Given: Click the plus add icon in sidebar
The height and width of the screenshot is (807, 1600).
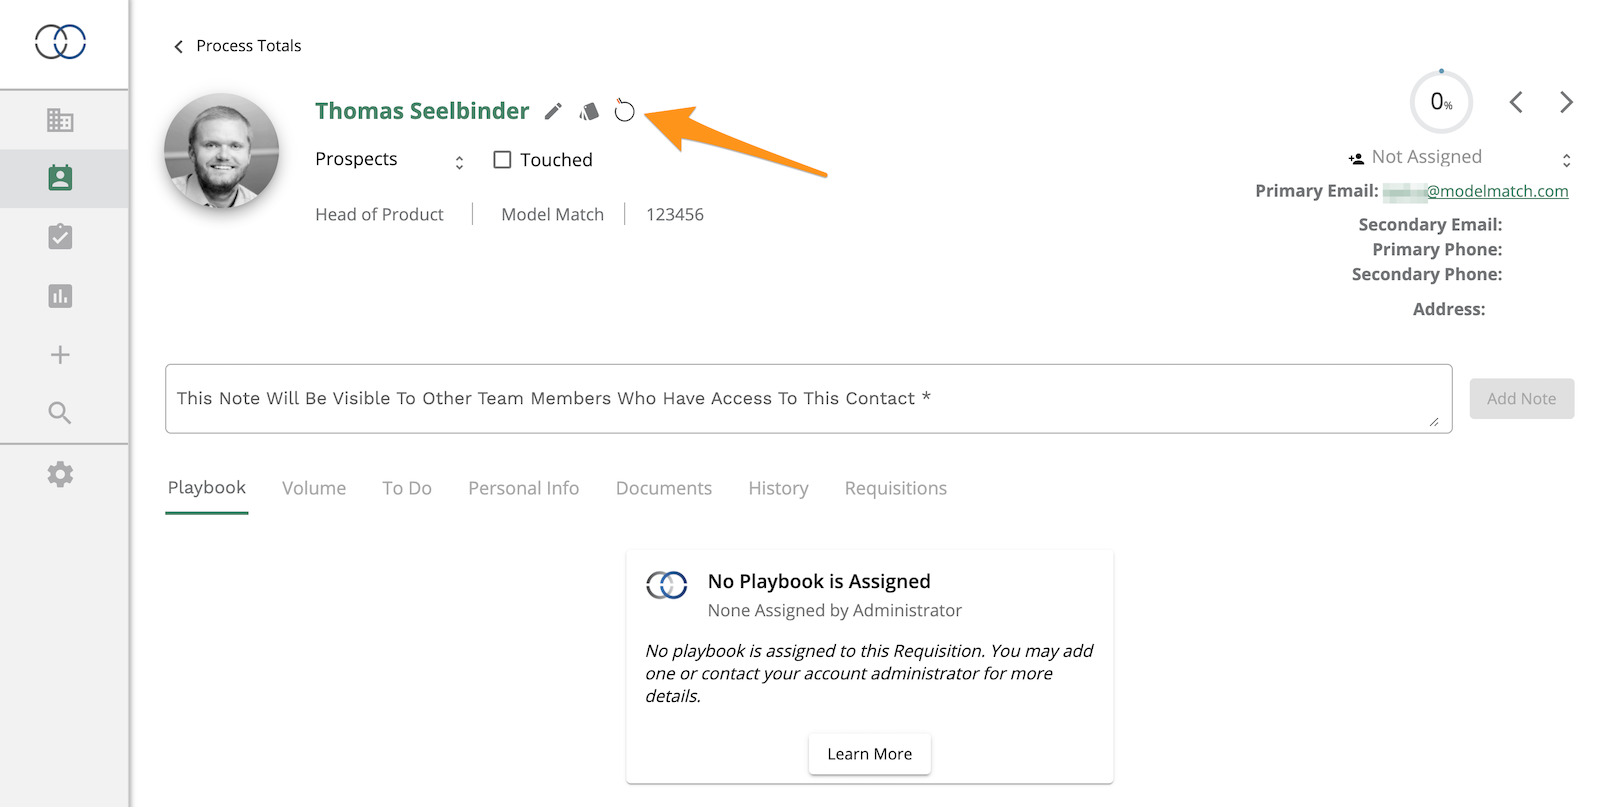Looking at the screenshot, I should coord(60,355).
